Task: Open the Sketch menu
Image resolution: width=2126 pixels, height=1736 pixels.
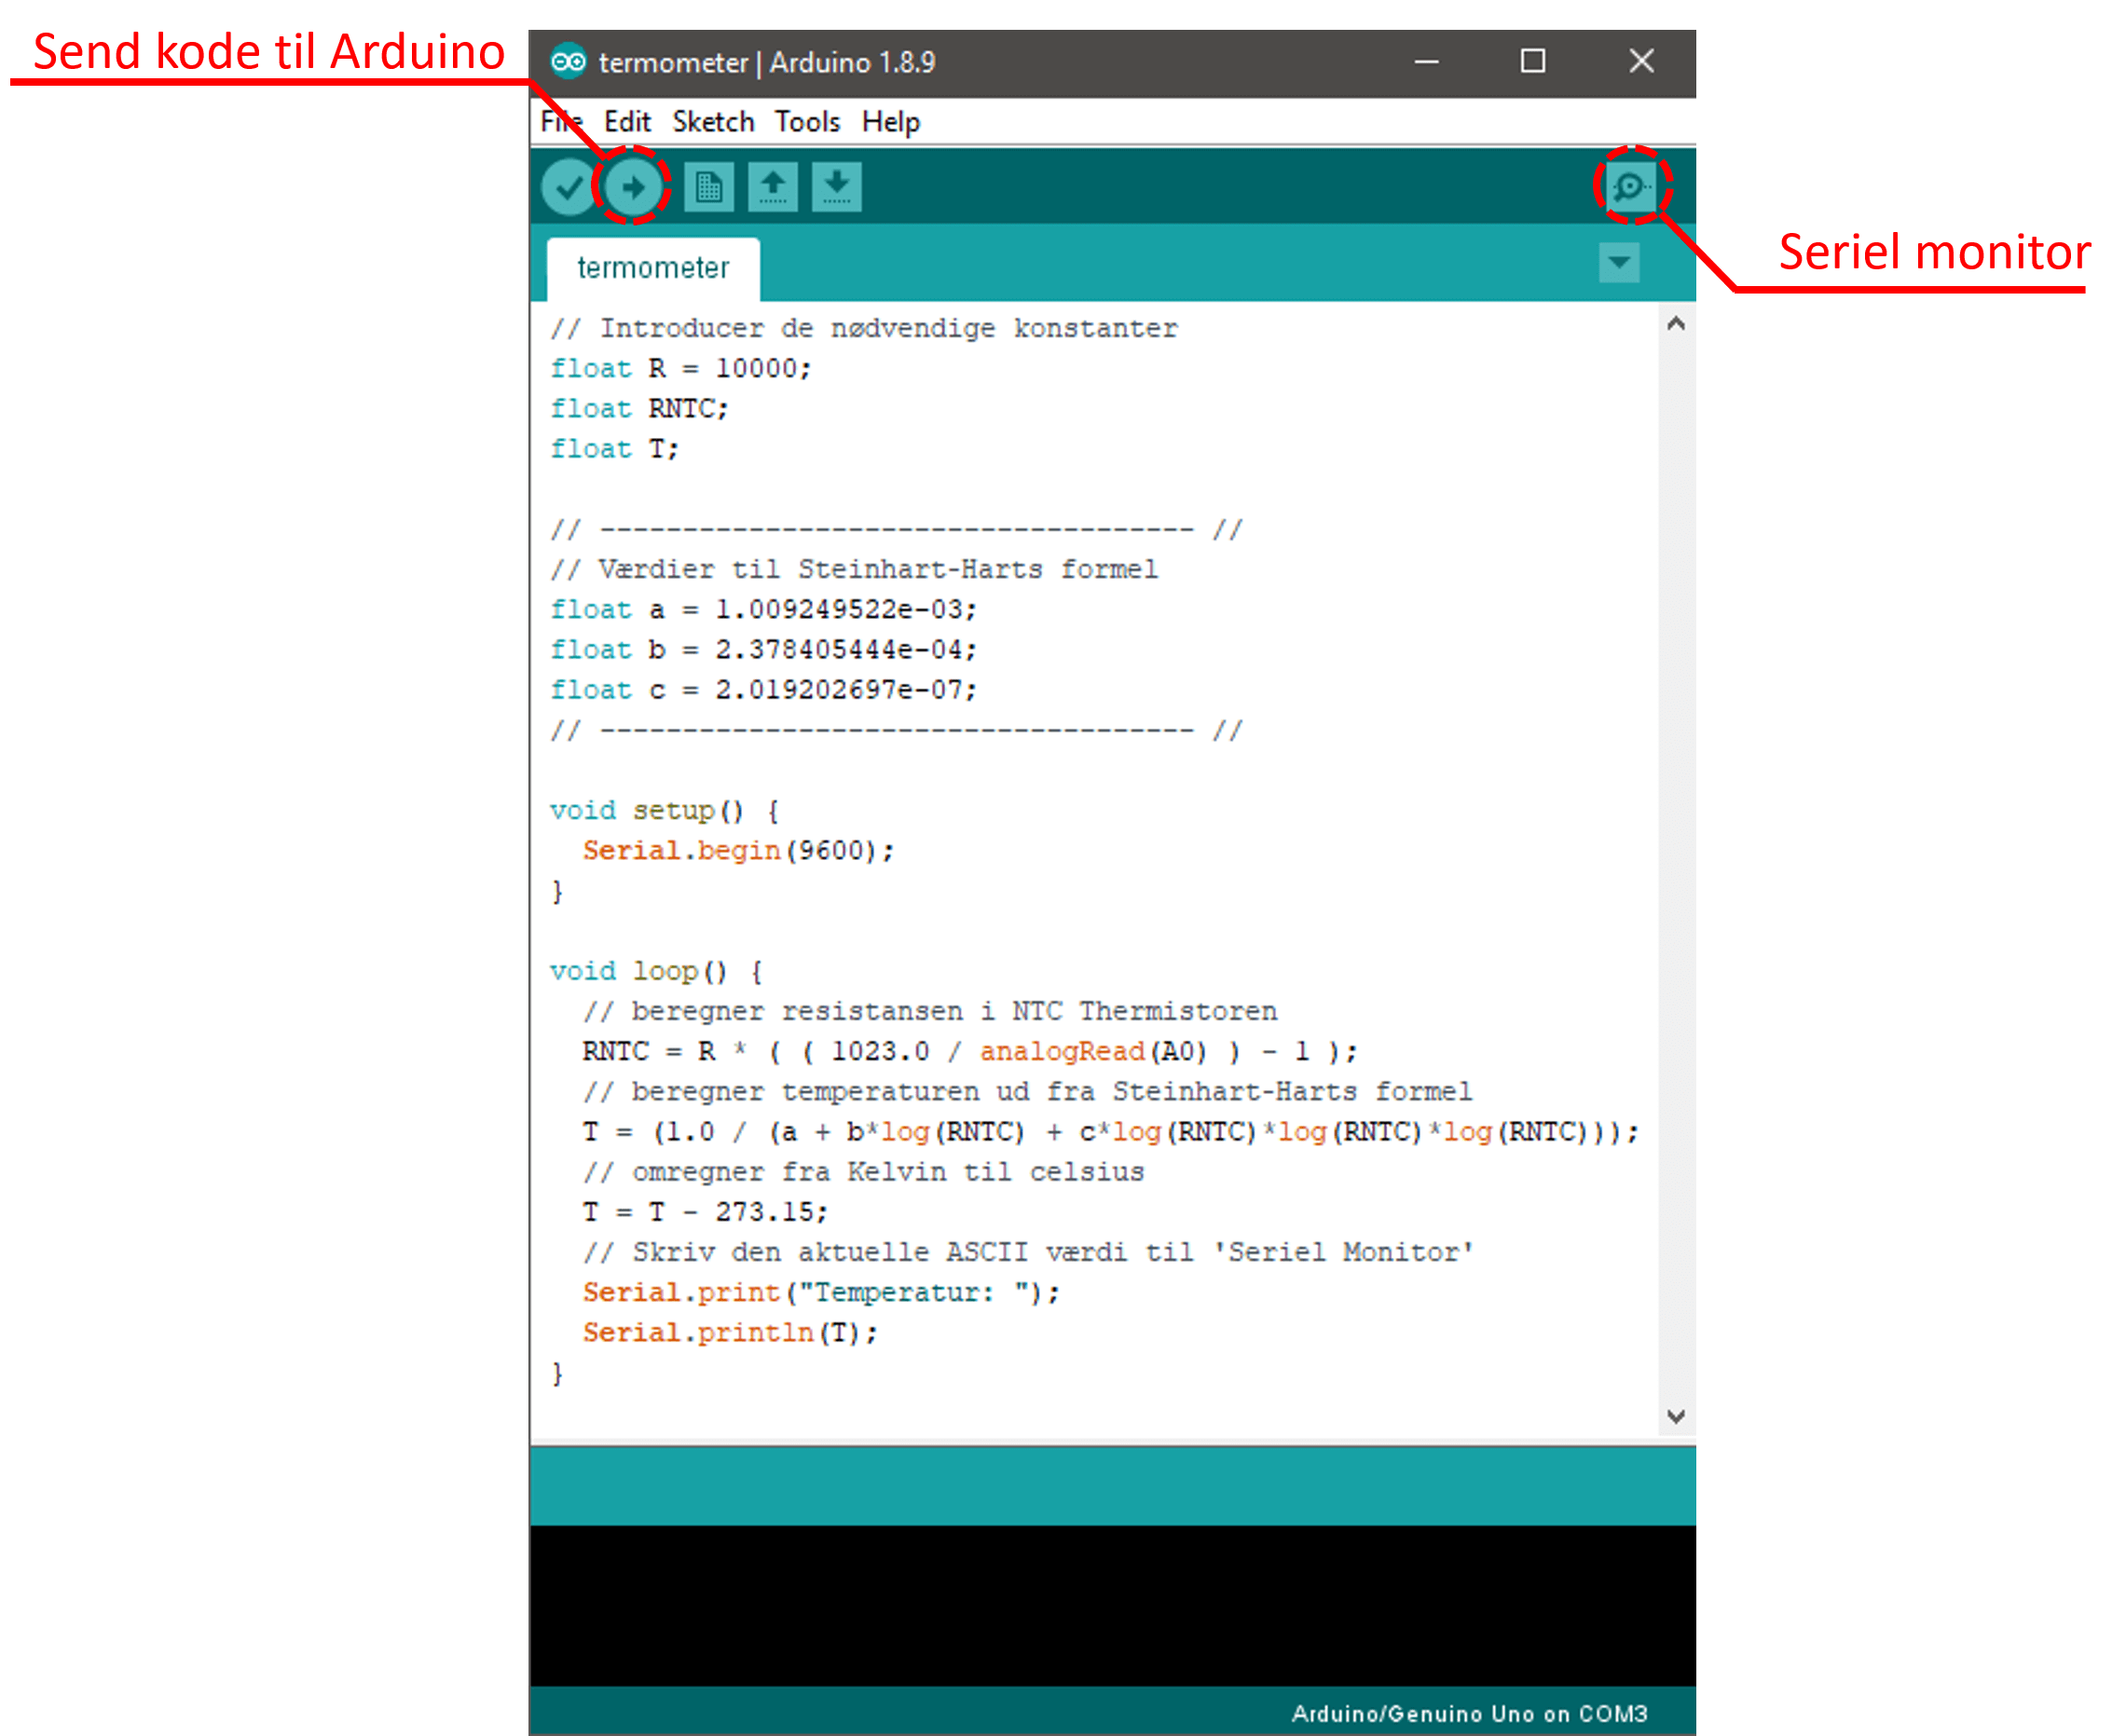Action: point(713,122)
